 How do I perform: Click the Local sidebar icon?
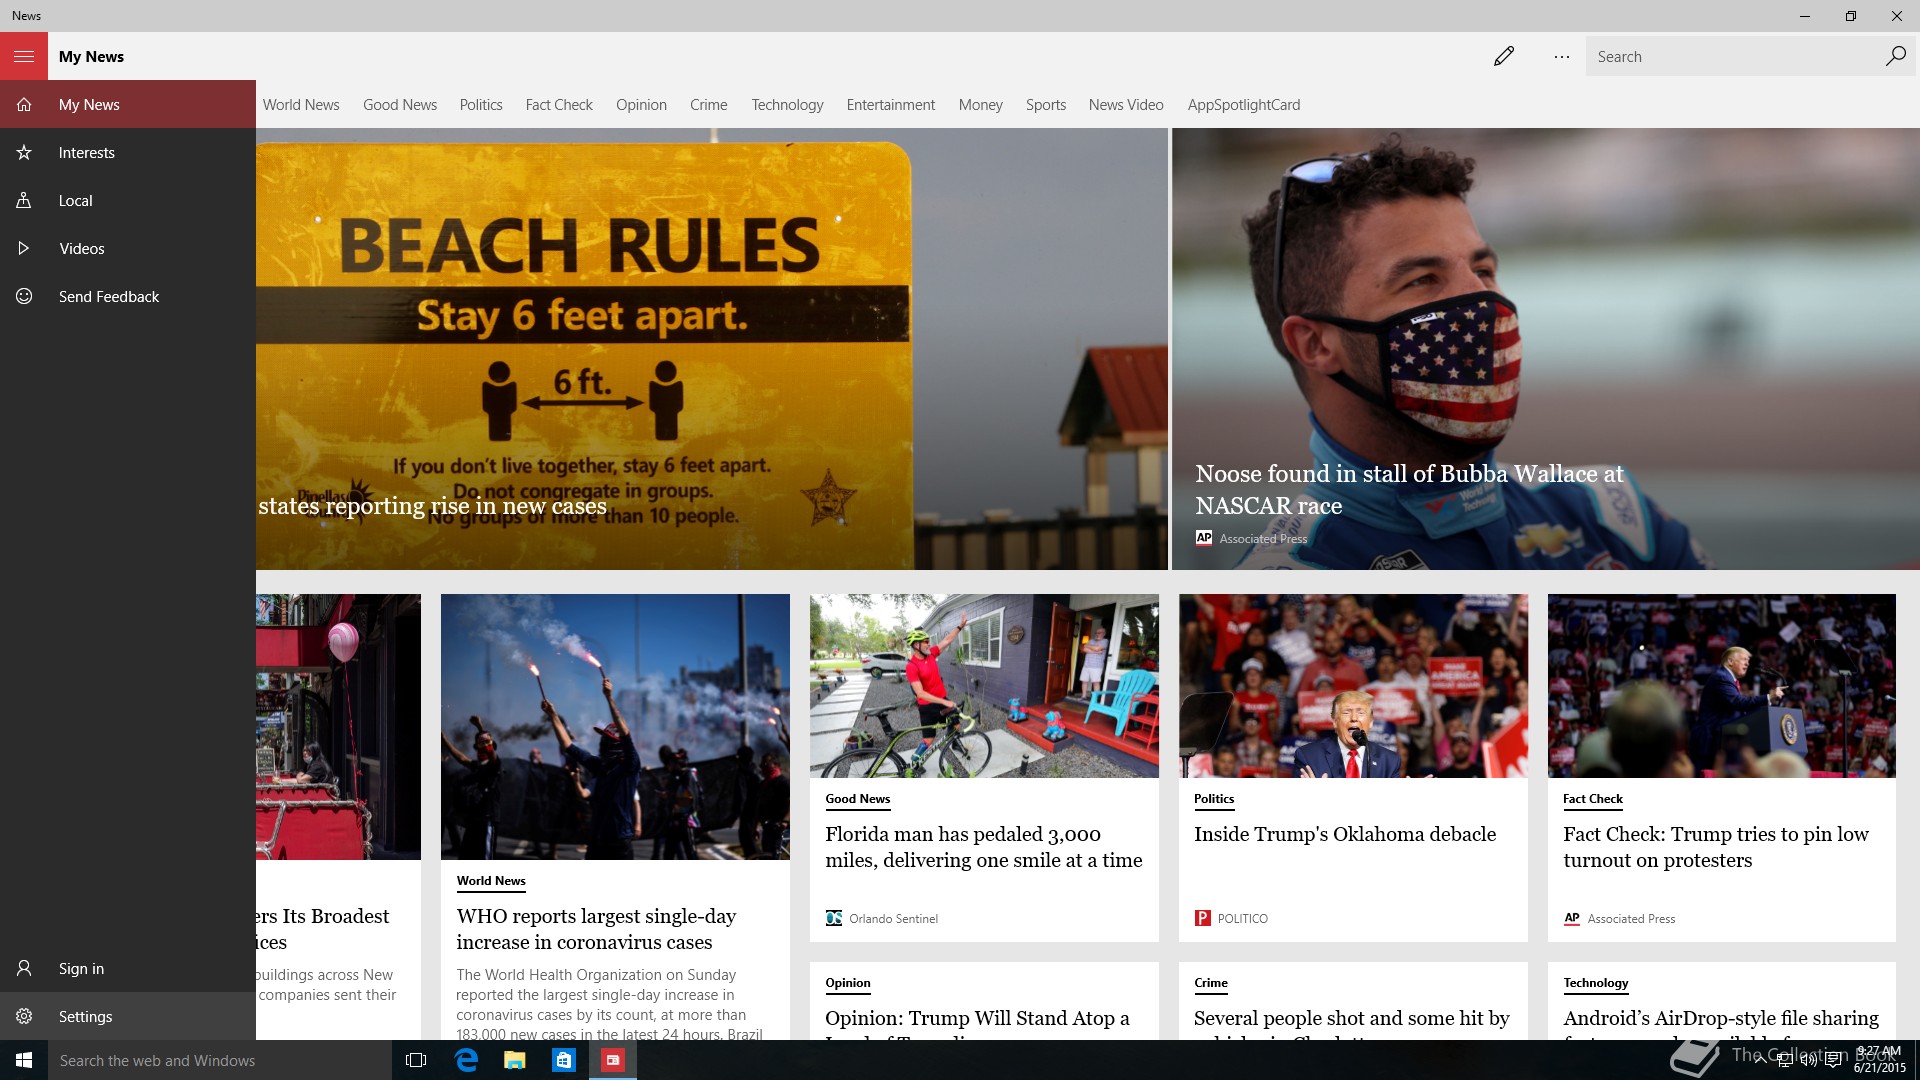24,201
